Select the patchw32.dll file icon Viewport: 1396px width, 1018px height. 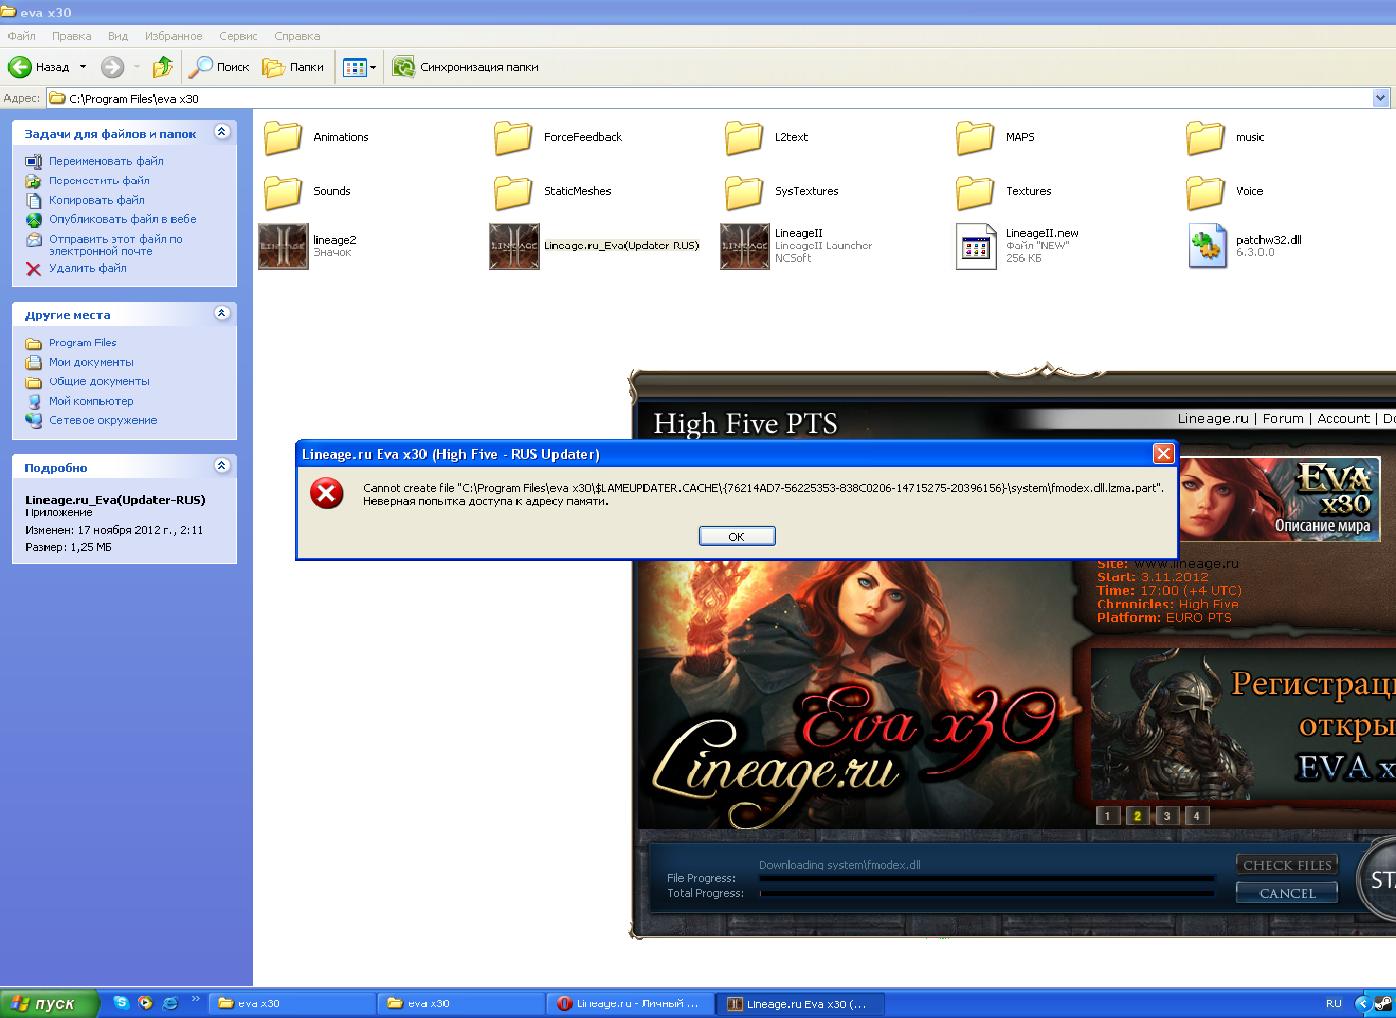(1207, 246)
